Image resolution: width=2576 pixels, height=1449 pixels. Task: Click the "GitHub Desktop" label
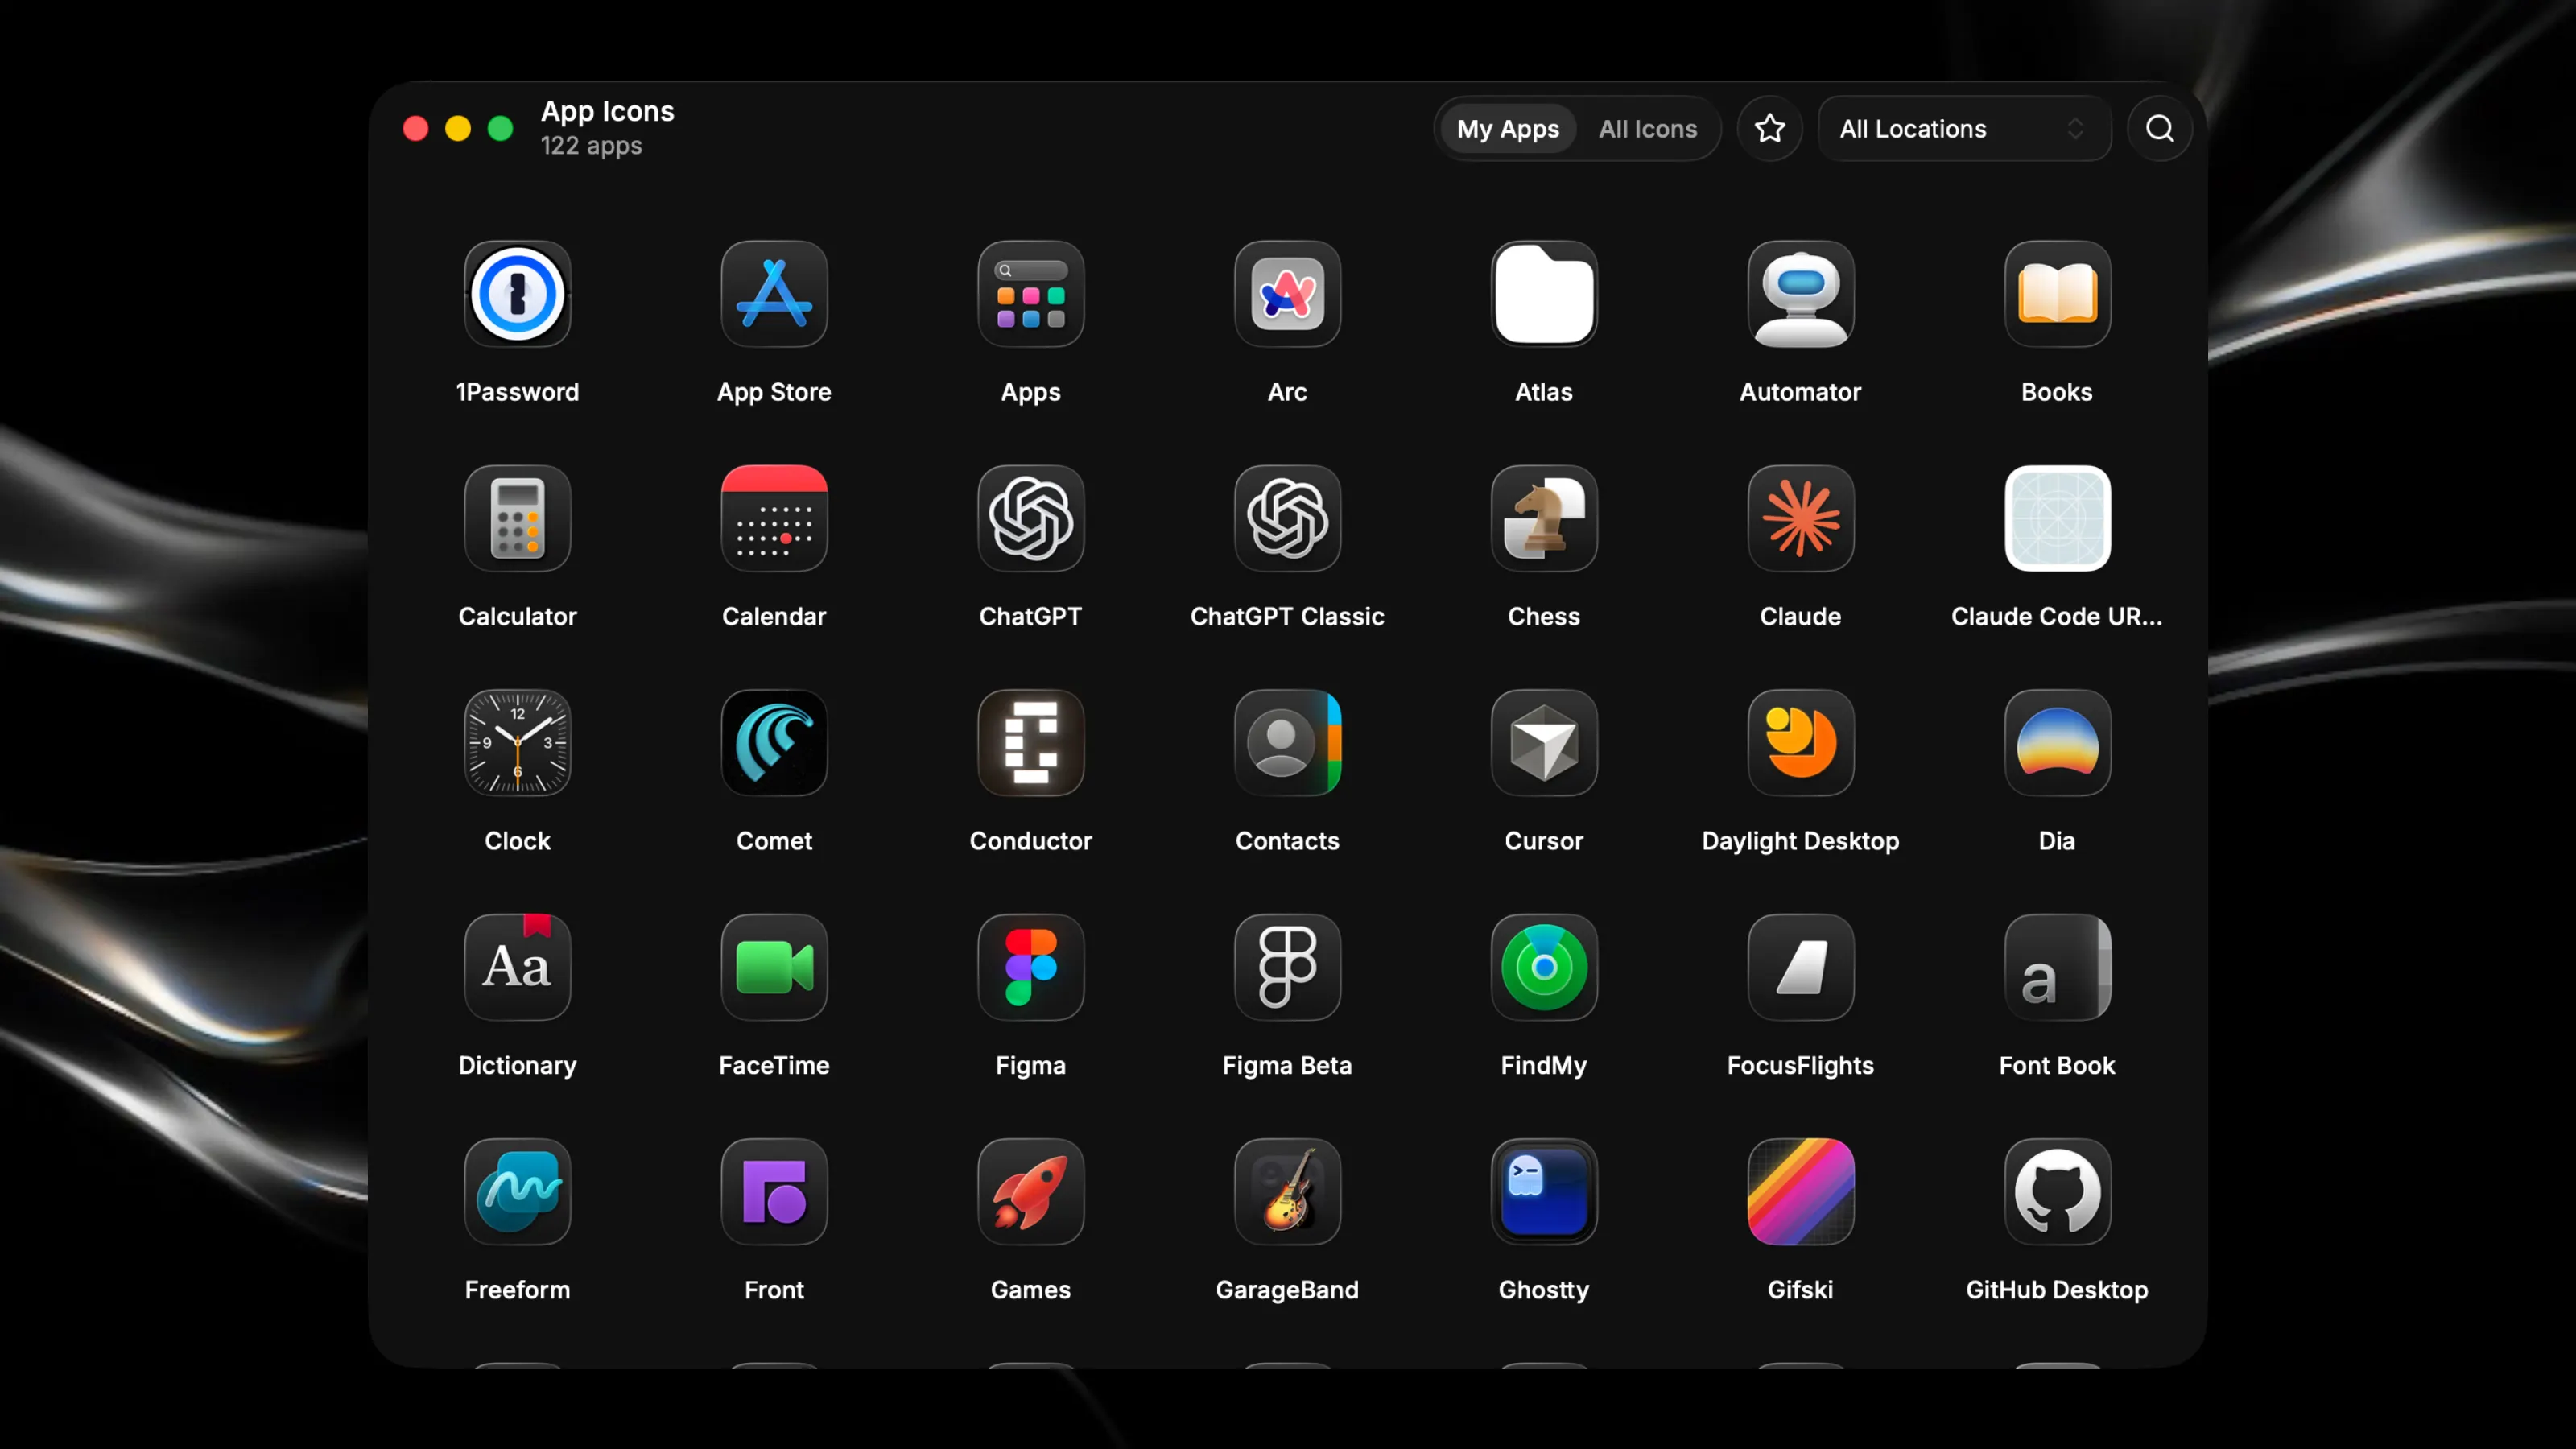(2057, 1290)
